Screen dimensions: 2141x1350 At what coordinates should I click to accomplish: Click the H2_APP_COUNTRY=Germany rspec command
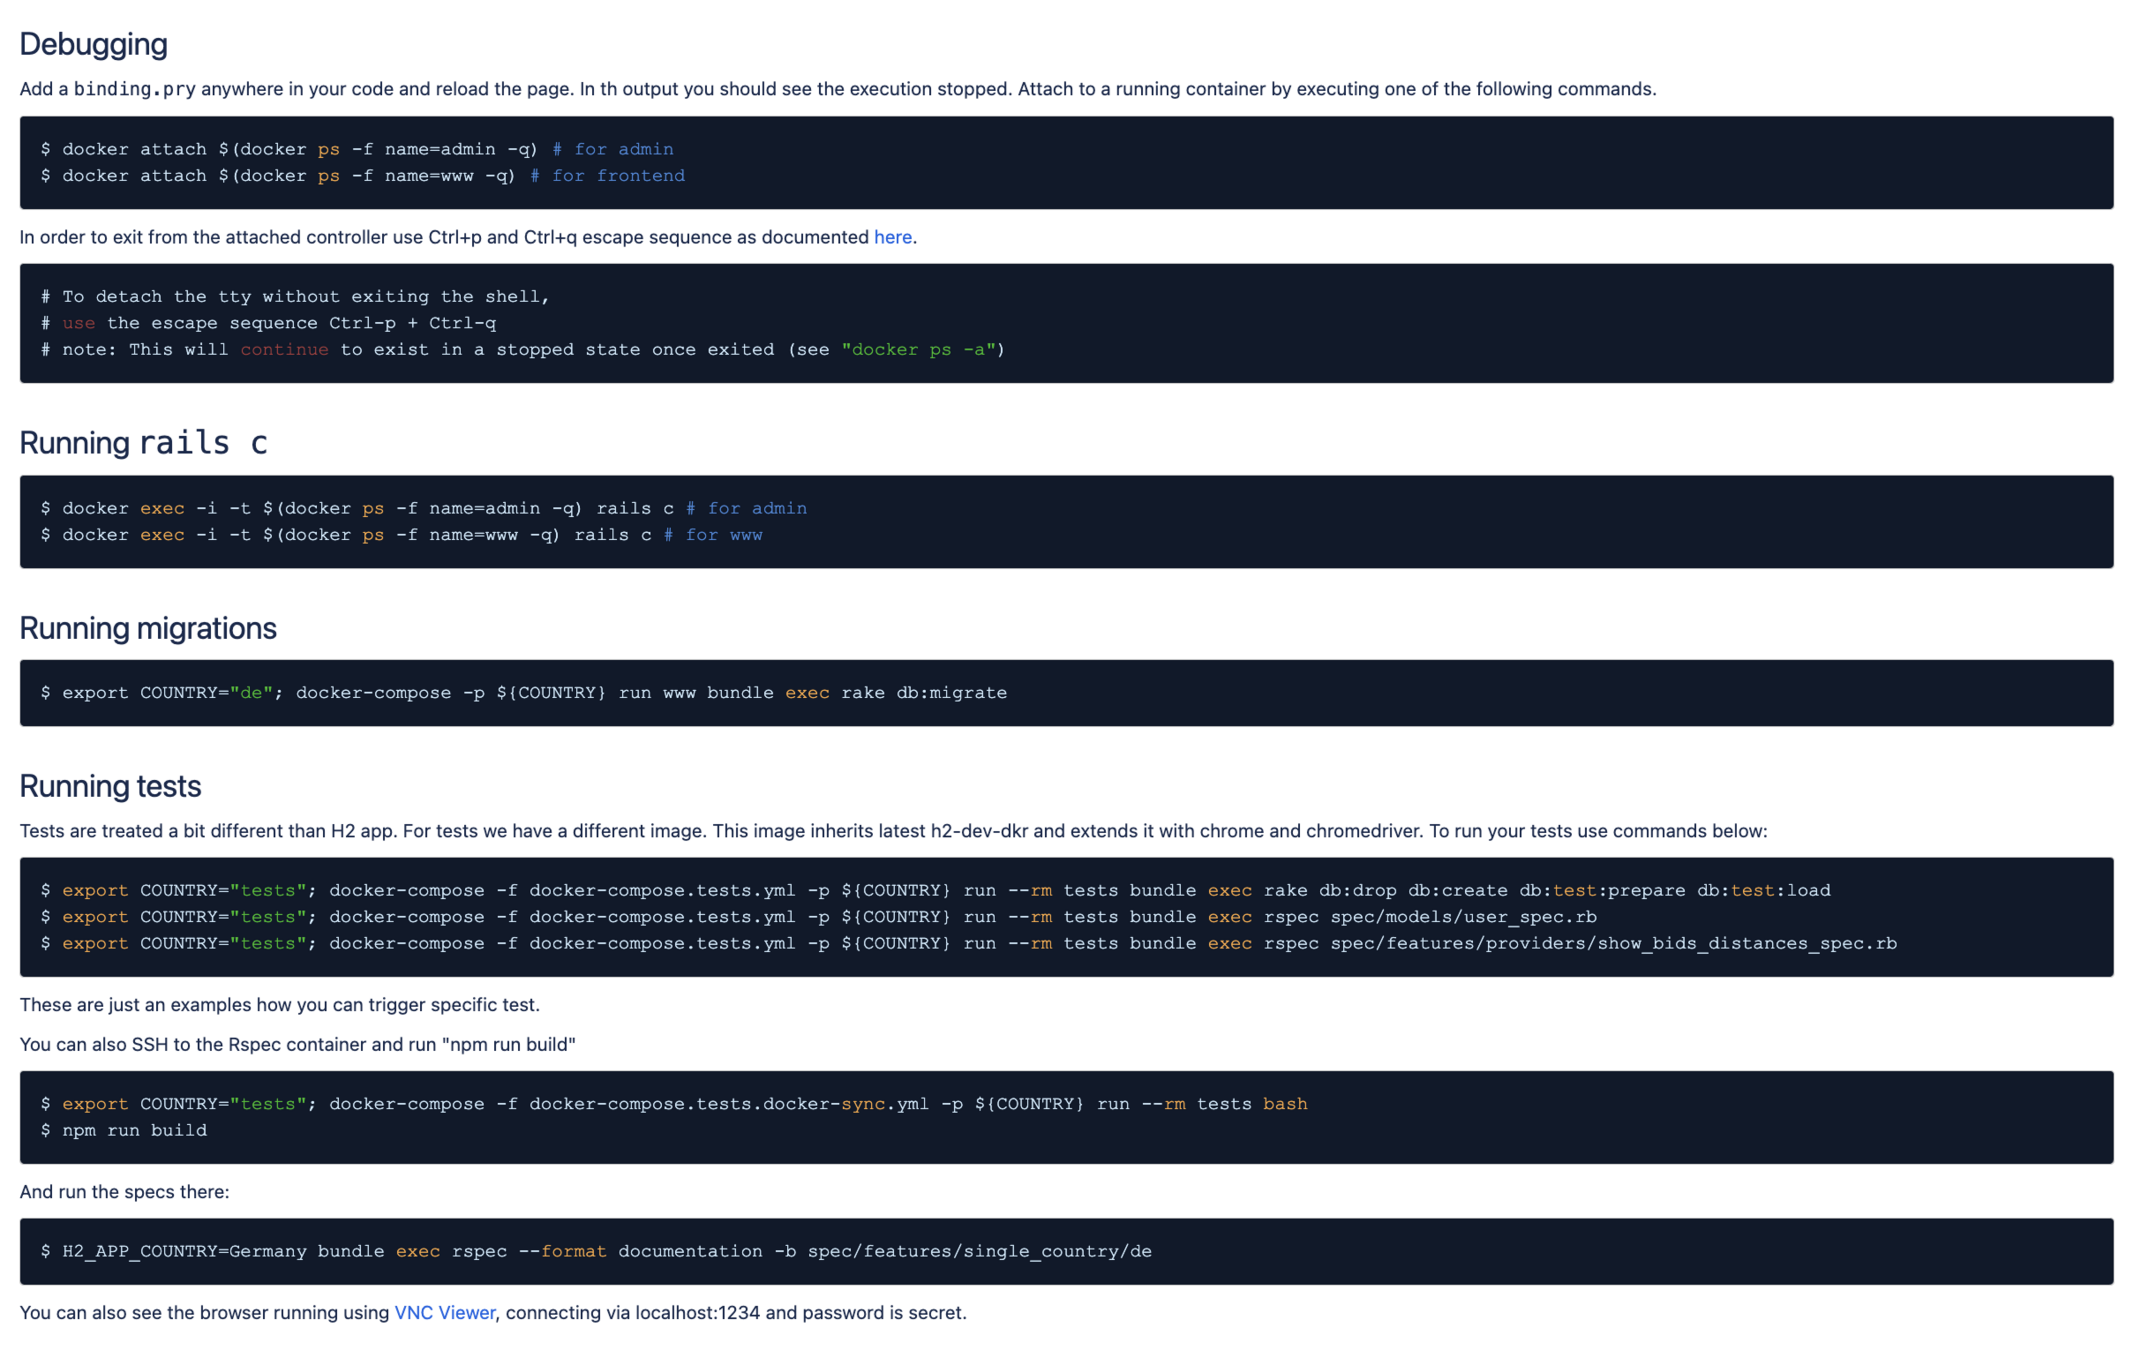[596, 1251]
